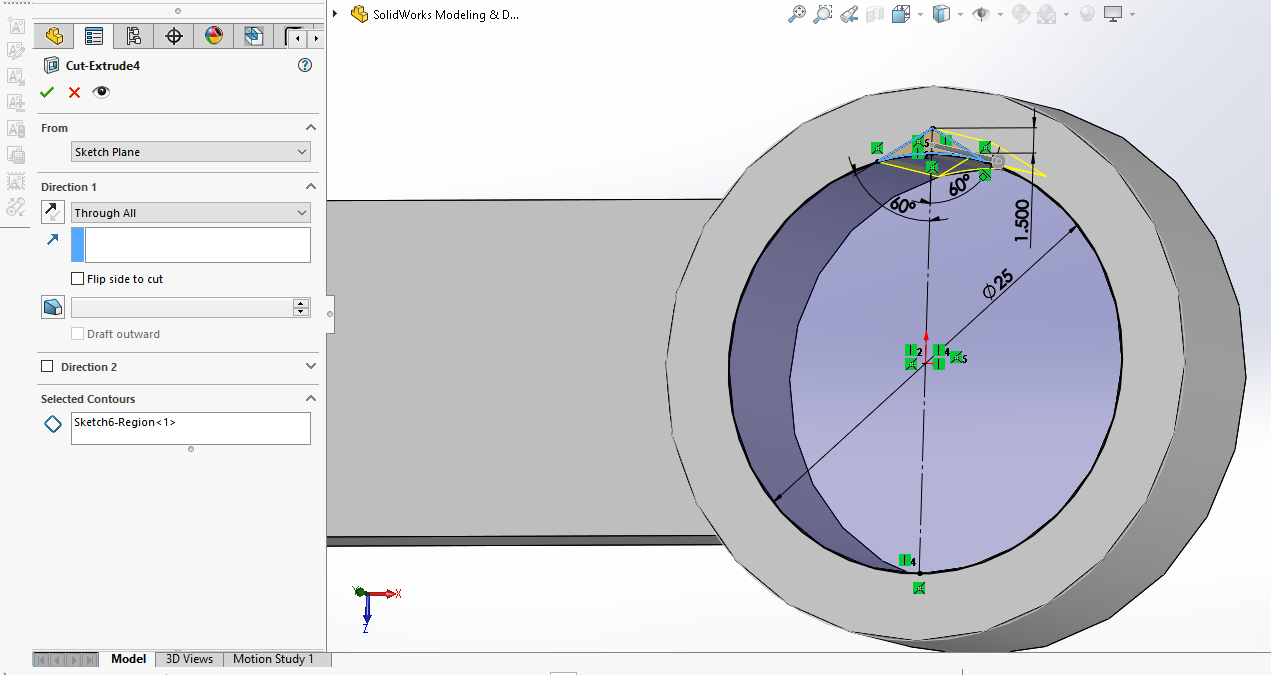Viewport: 1271px width, 675px height.
Task: Click the Reverse Direction button
Action: pos(53,212)
